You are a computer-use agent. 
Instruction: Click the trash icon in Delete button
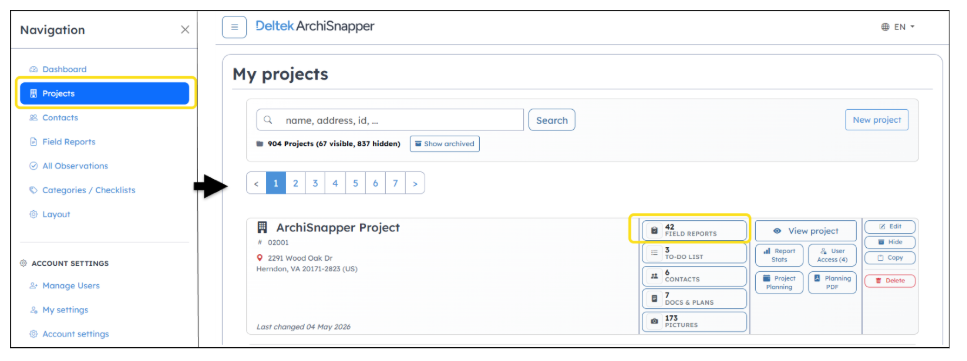click(878, 281)
